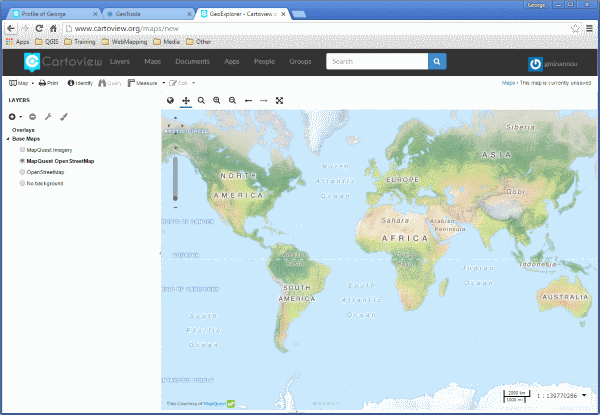Click the Maps breadcrumb link
600x415 pixels.
[x=508, y=83]
